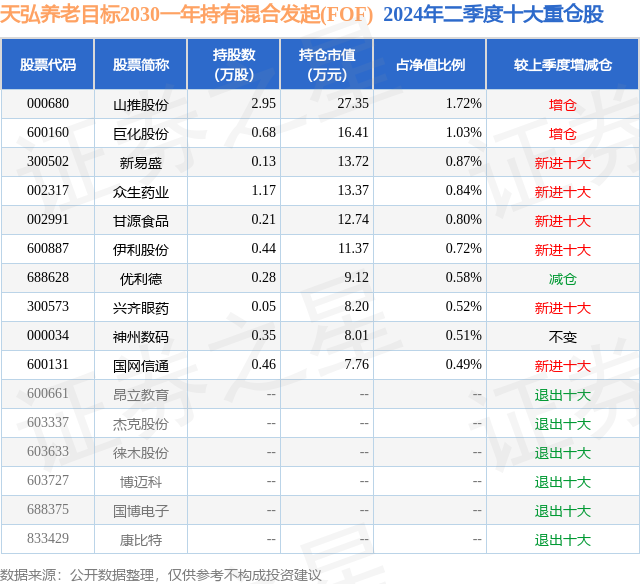Click stock code 300502
Image resolution: width=640 pixels, height=584 pixels.
click(48, 162)
